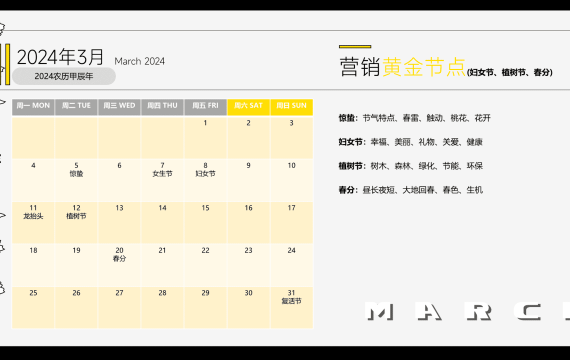Click calendar date 10
The image size is (570, 360).
point(292,165)
